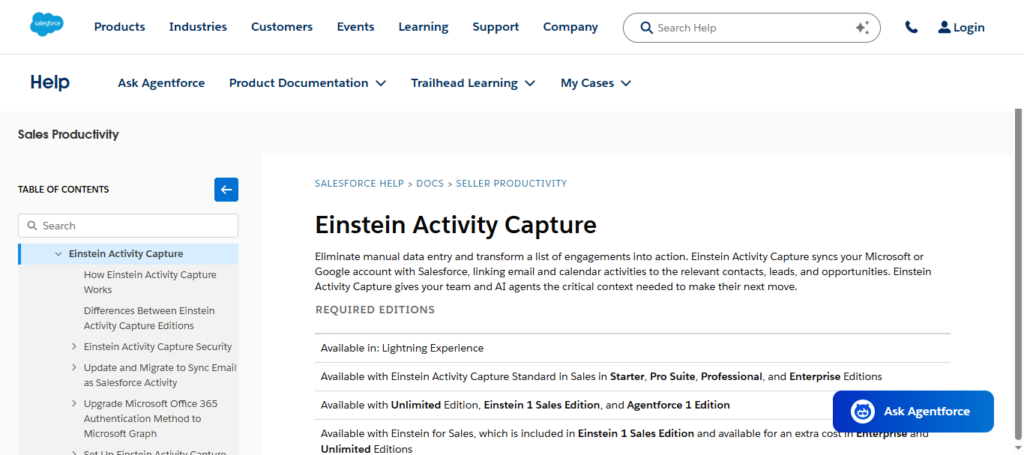Open the Industries menu
The image size is (1024, 455).
coord(198,27)
